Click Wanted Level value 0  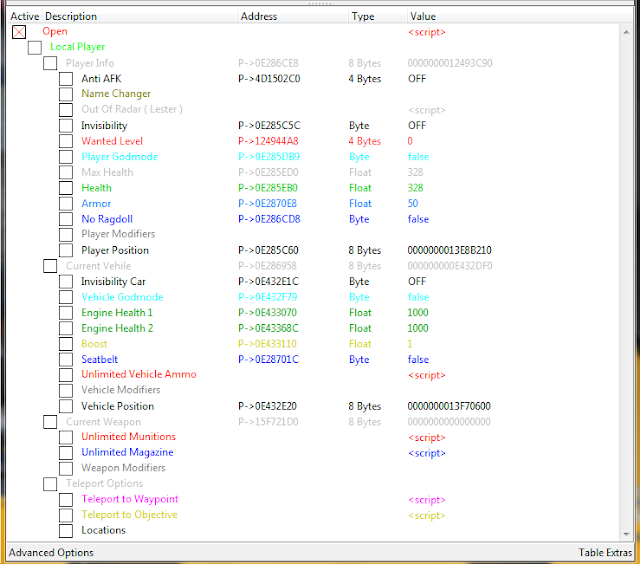[x=410, y=141]
